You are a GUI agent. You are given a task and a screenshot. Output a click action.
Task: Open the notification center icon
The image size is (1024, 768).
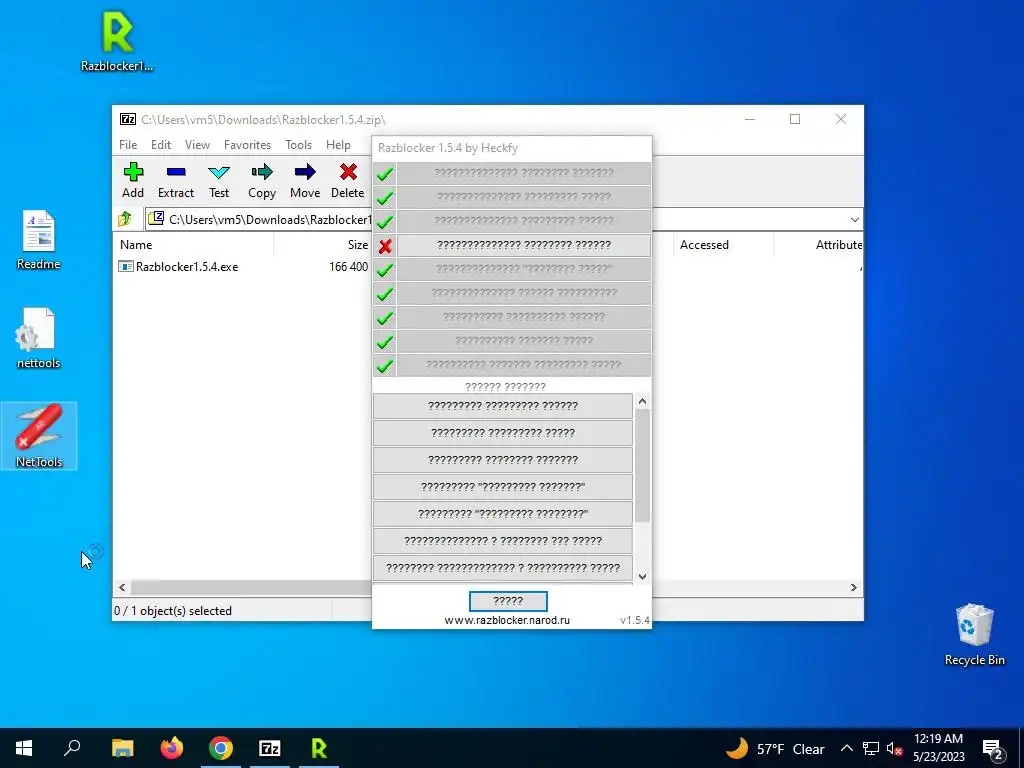(993, 749)
